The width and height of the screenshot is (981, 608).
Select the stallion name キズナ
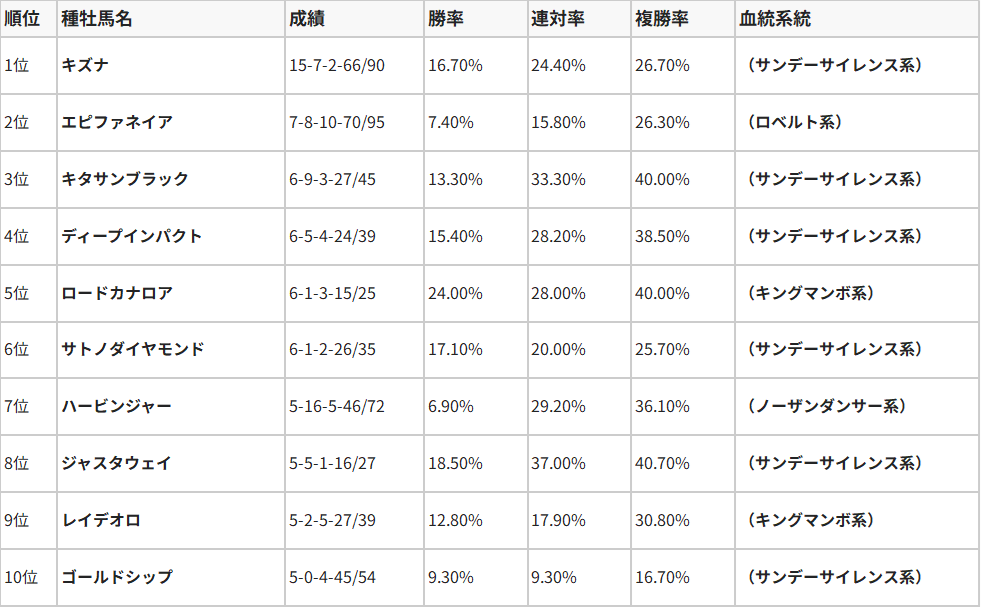coord(86,65)
